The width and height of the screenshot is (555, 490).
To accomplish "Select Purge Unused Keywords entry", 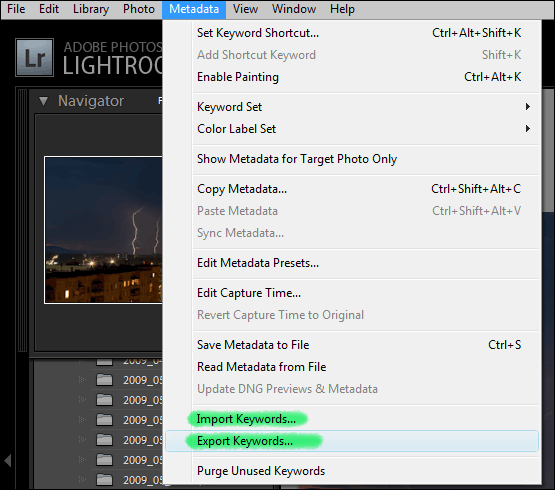I will click(x=352, y=471).
